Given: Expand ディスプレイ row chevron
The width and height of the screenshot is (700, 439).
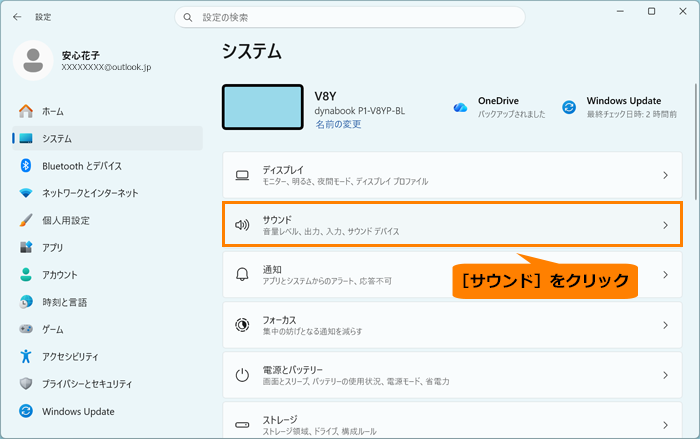Looking at the screenshot, I should click(x=665, y=175).
